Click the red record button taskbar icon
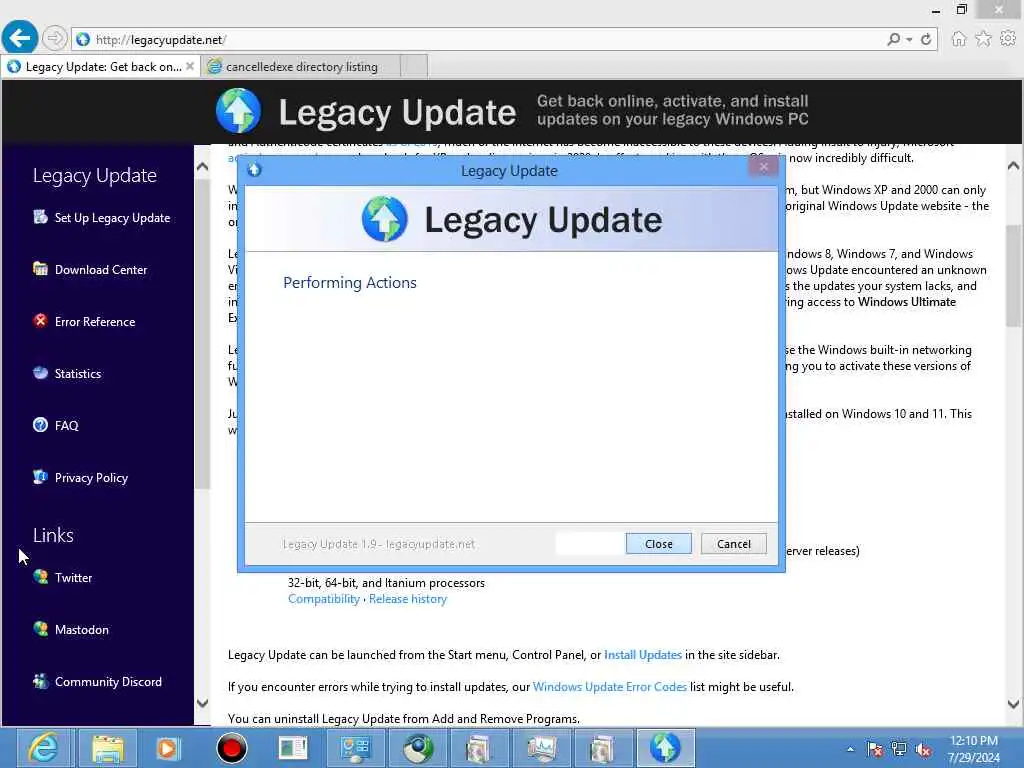Screen dimensions: 1024x768 coord(231,748)
